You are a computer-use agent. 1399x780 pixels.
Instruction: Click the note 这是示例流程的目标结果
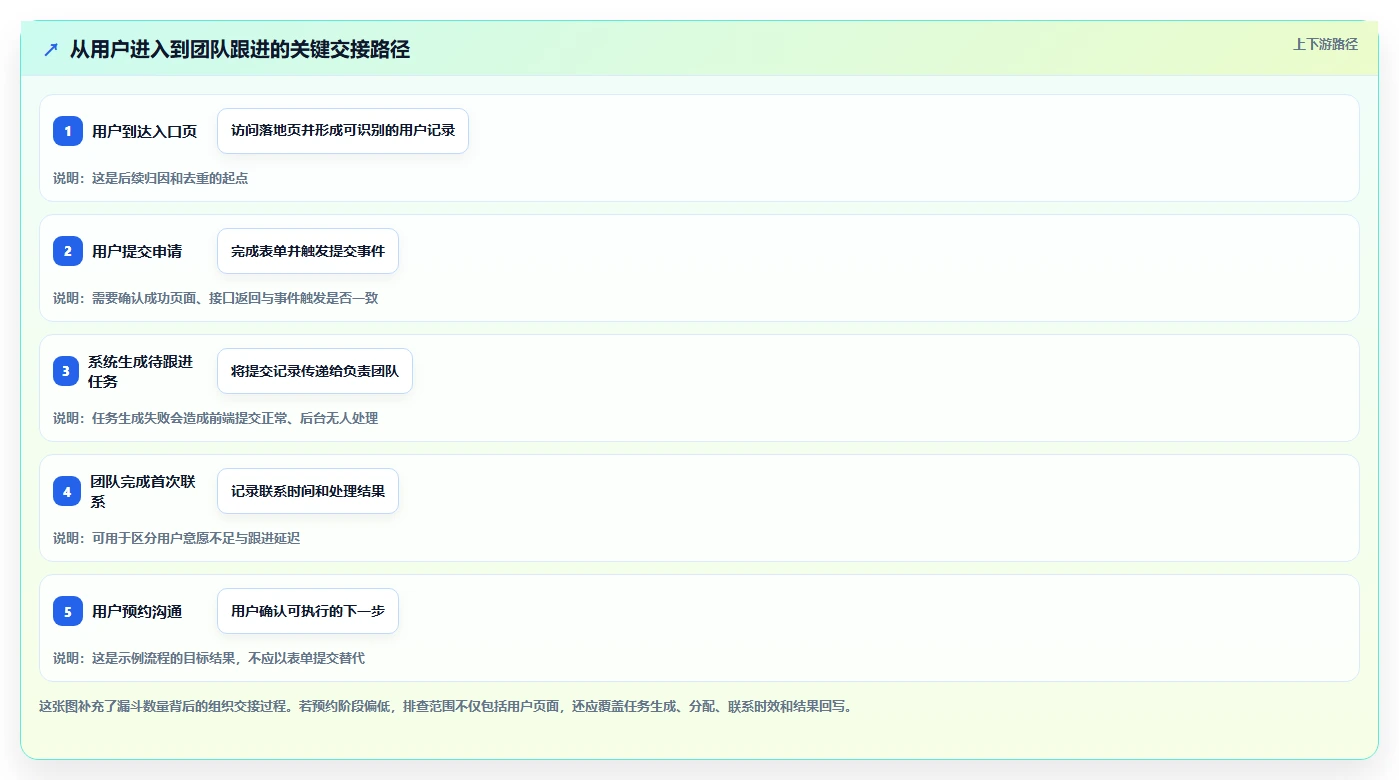(209, 658)
